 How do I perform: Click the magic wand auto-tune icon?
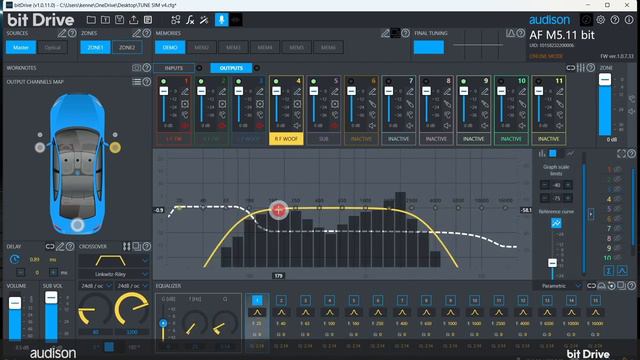click(x=204, y=20)
